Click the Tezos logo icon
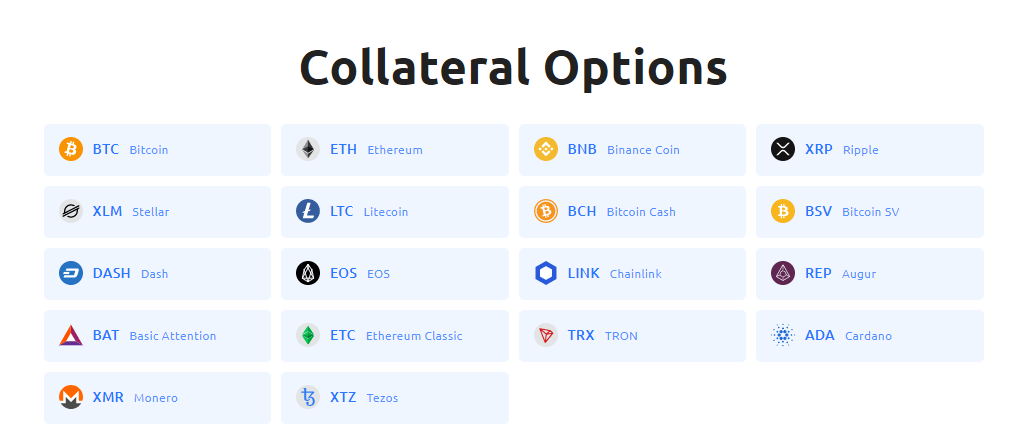The image size is (1018, 448). 308,397
